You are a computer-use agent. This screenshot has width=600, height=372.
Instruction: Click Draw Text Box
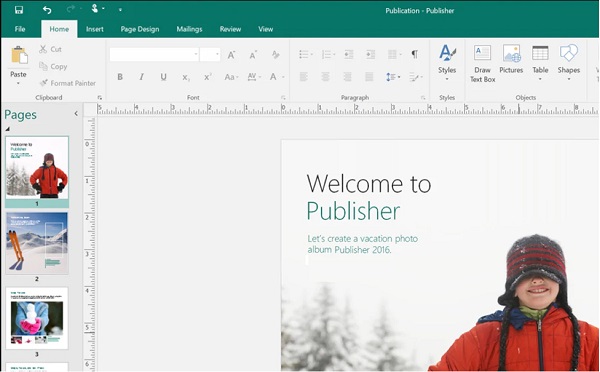tap(482, 64)
